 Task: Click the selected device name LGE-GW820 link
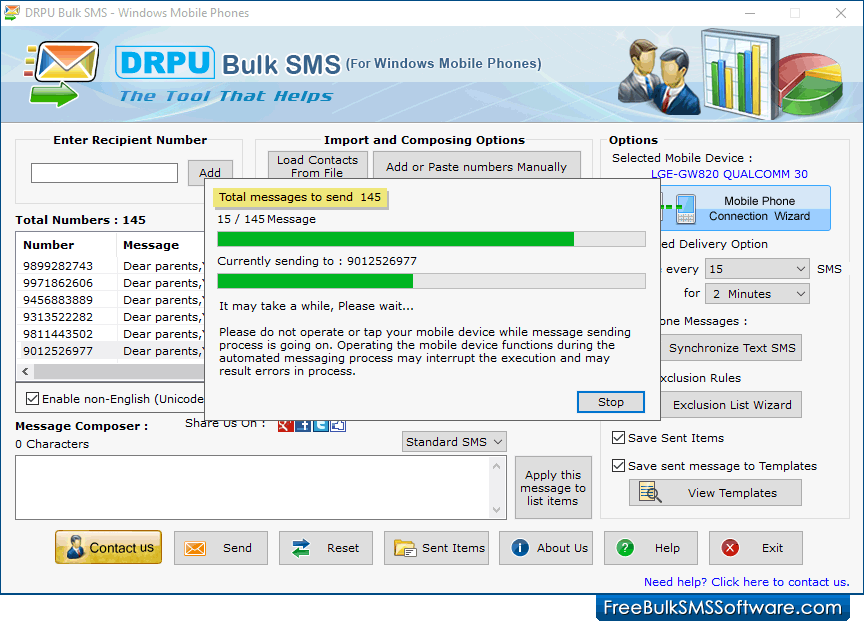tap(729, 174)
